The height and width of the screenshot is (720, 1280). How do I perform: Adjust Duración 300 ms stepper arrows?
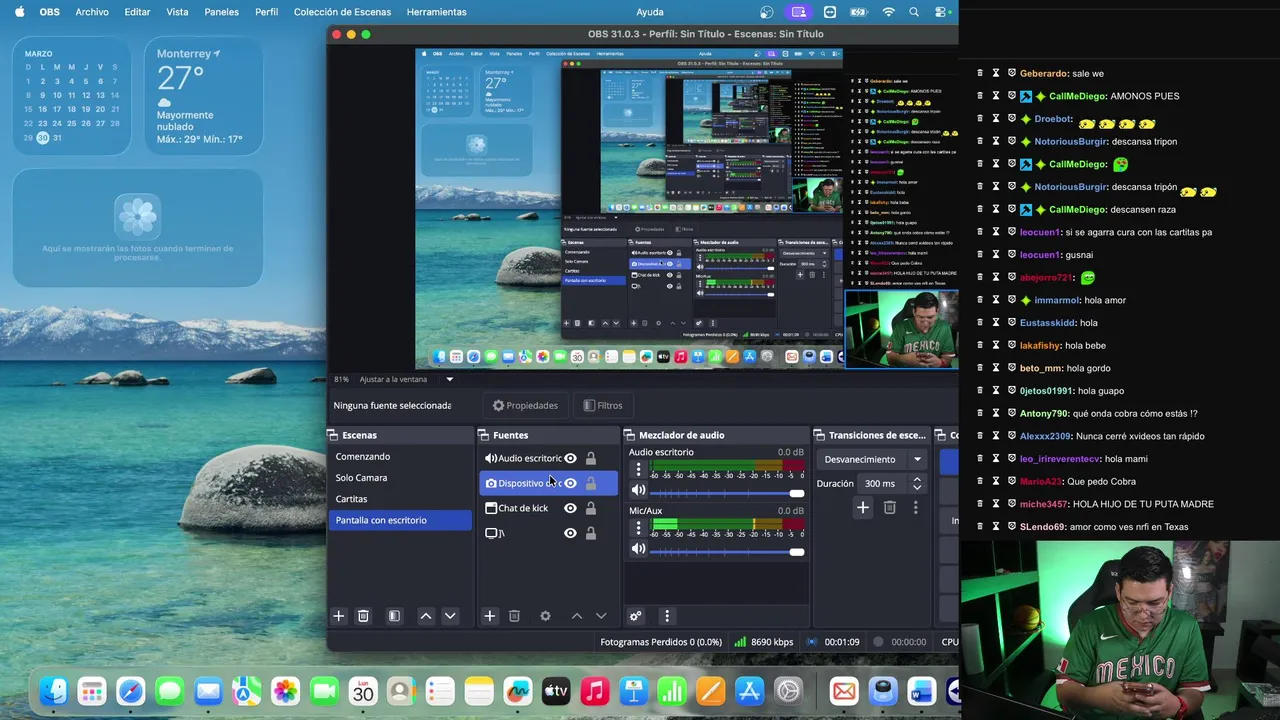tap(917, 483)
